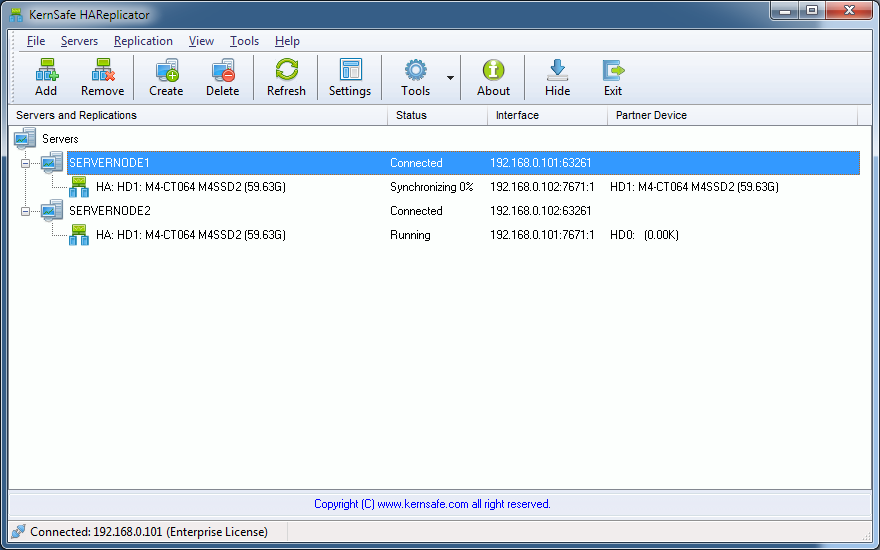Click interface 192.168.0.101:63261
Viewport: 880px width, 550px height.
[x=540, y=163]
